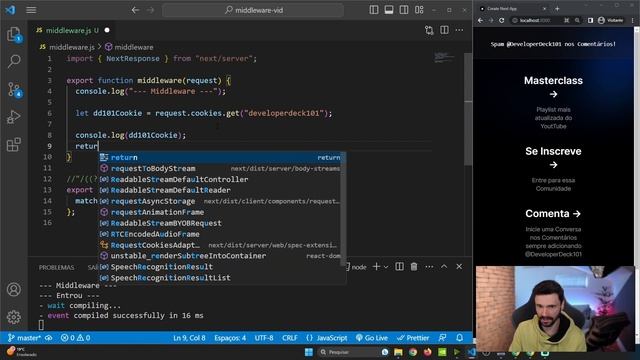Screen dimensions: 640x360
Task: Start Go Live server from status bar
Action: tap(372, 338)
